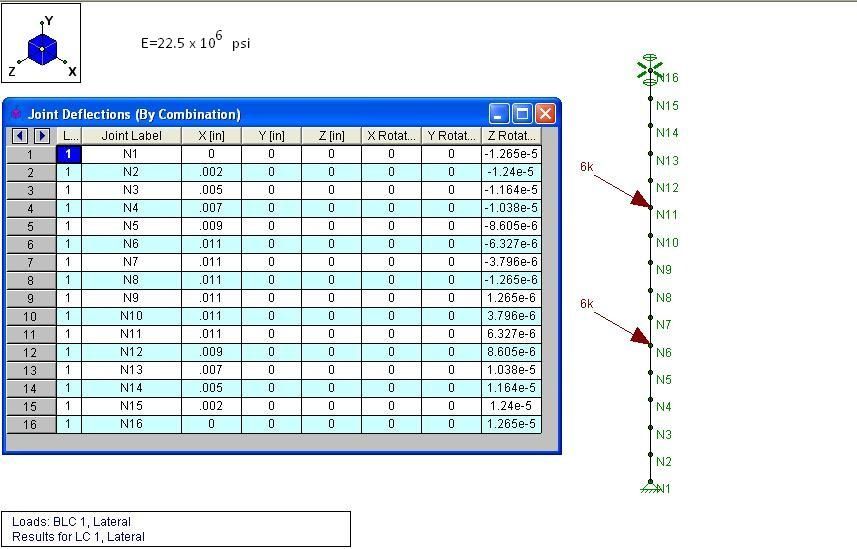Image resolution: width=857 pixels, height=549 pixels.
Task: Select the Z Rotation column header
Action: (511, 136)
